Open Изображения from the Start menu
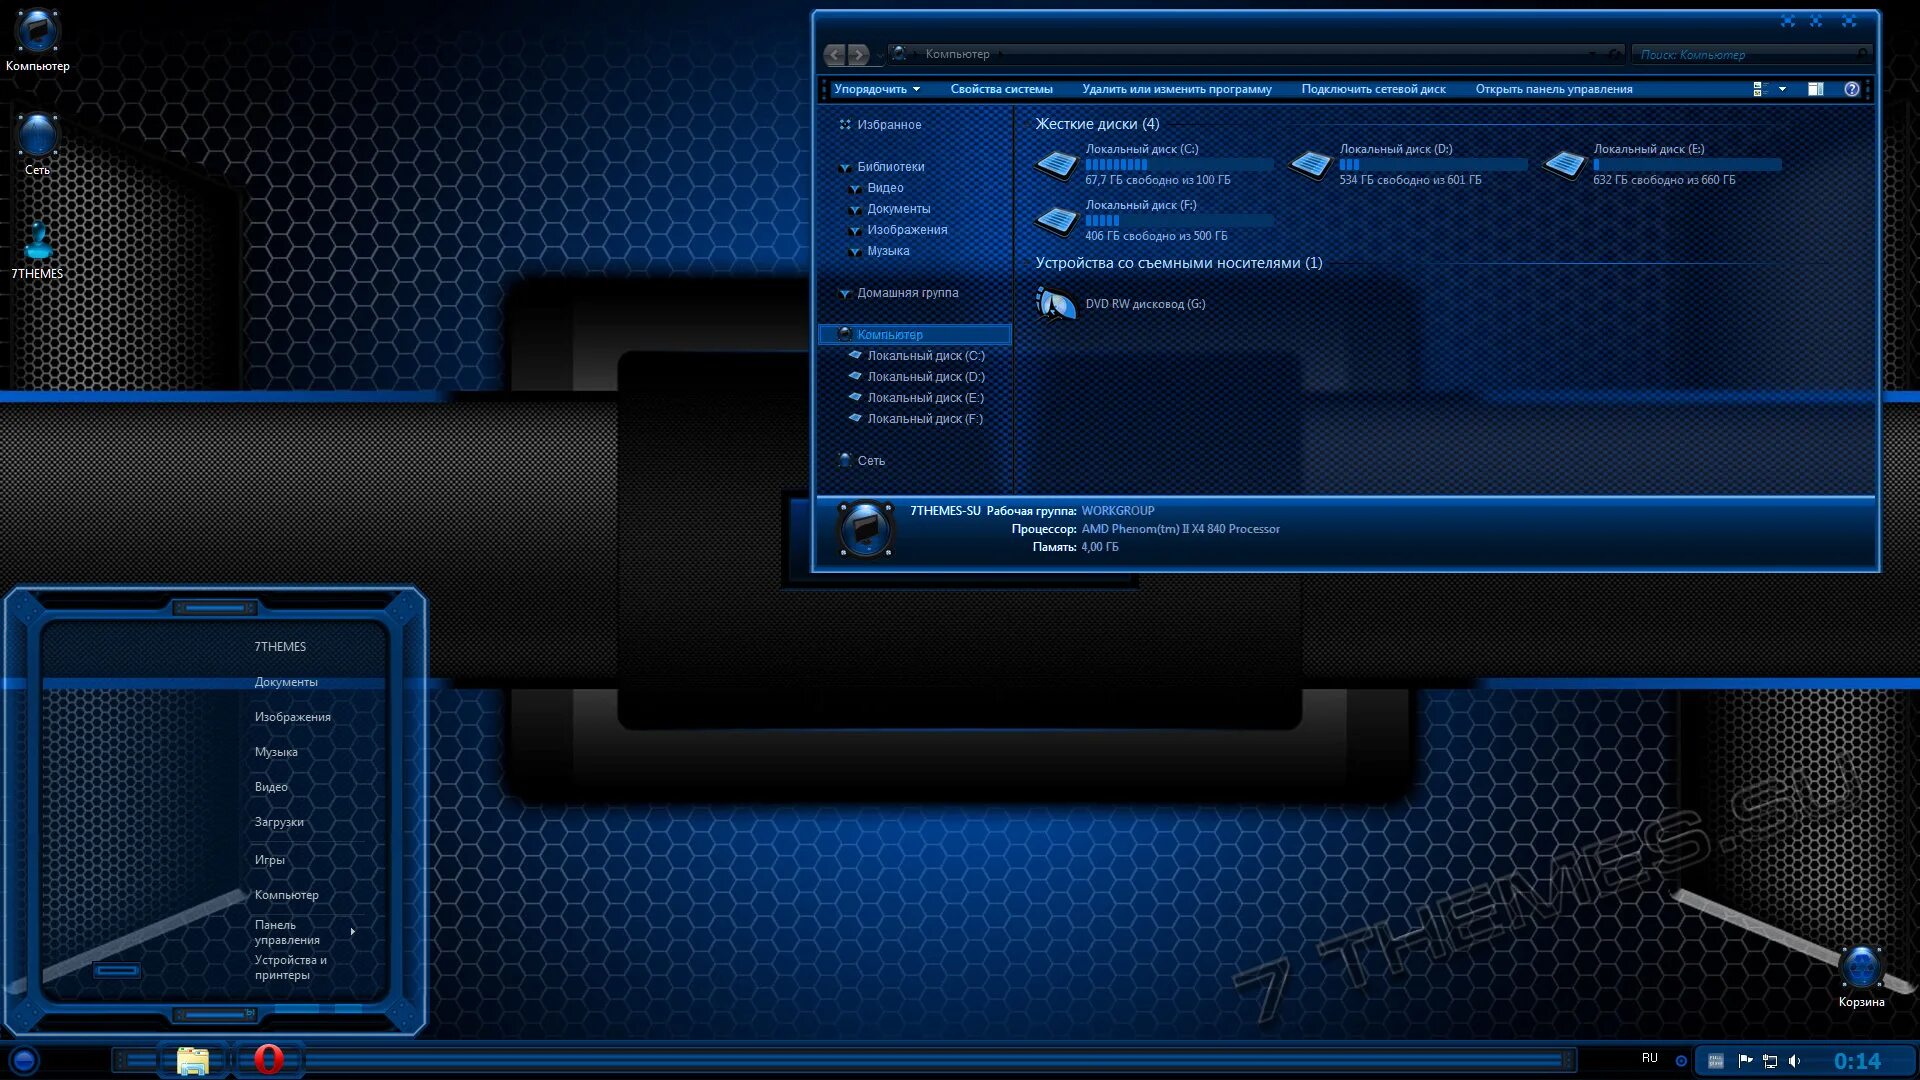 pos(292,717)
